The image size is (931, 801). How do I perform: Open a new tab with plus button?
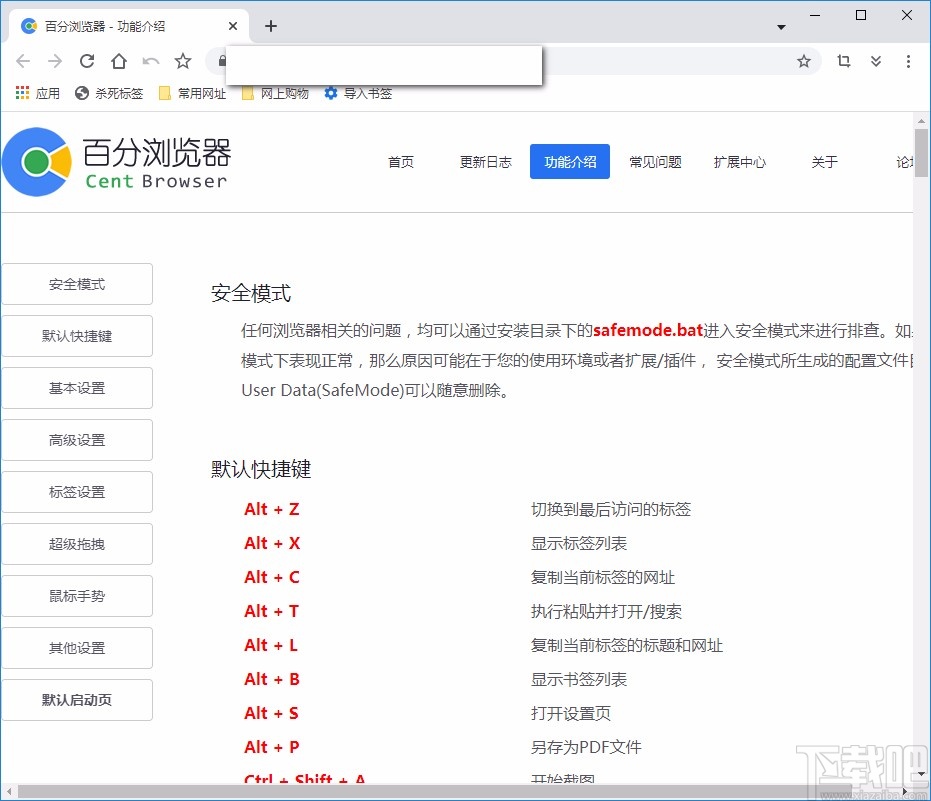271,26
